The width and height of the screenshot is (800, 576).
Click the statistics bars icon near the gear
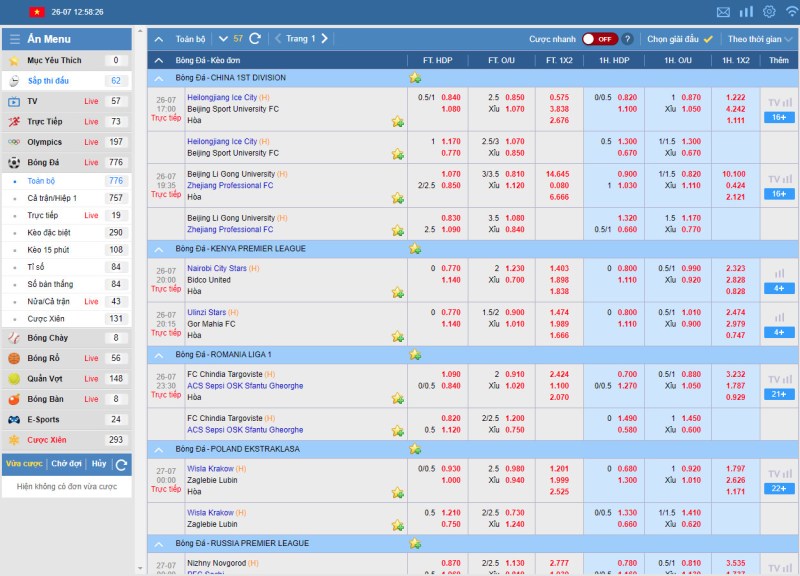[x=746, y=12]
